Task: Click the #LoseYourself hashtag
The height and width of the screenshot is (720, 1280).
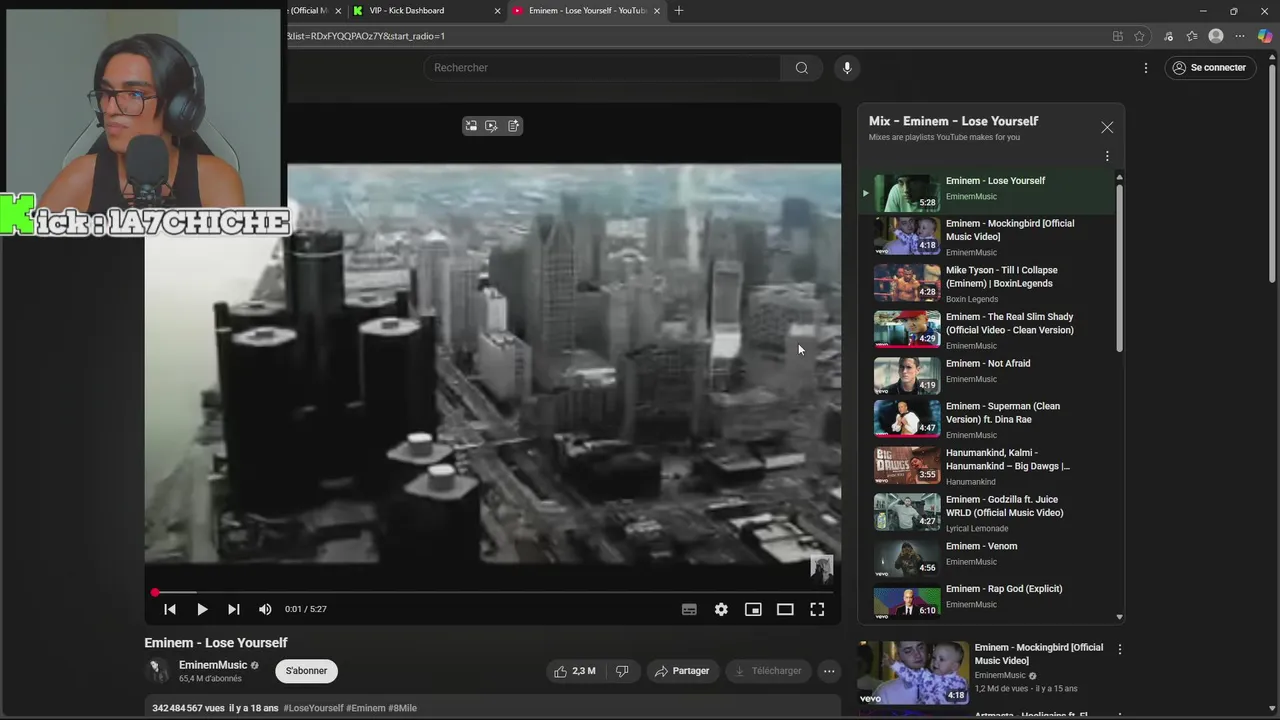Action: tap(313, 708)
